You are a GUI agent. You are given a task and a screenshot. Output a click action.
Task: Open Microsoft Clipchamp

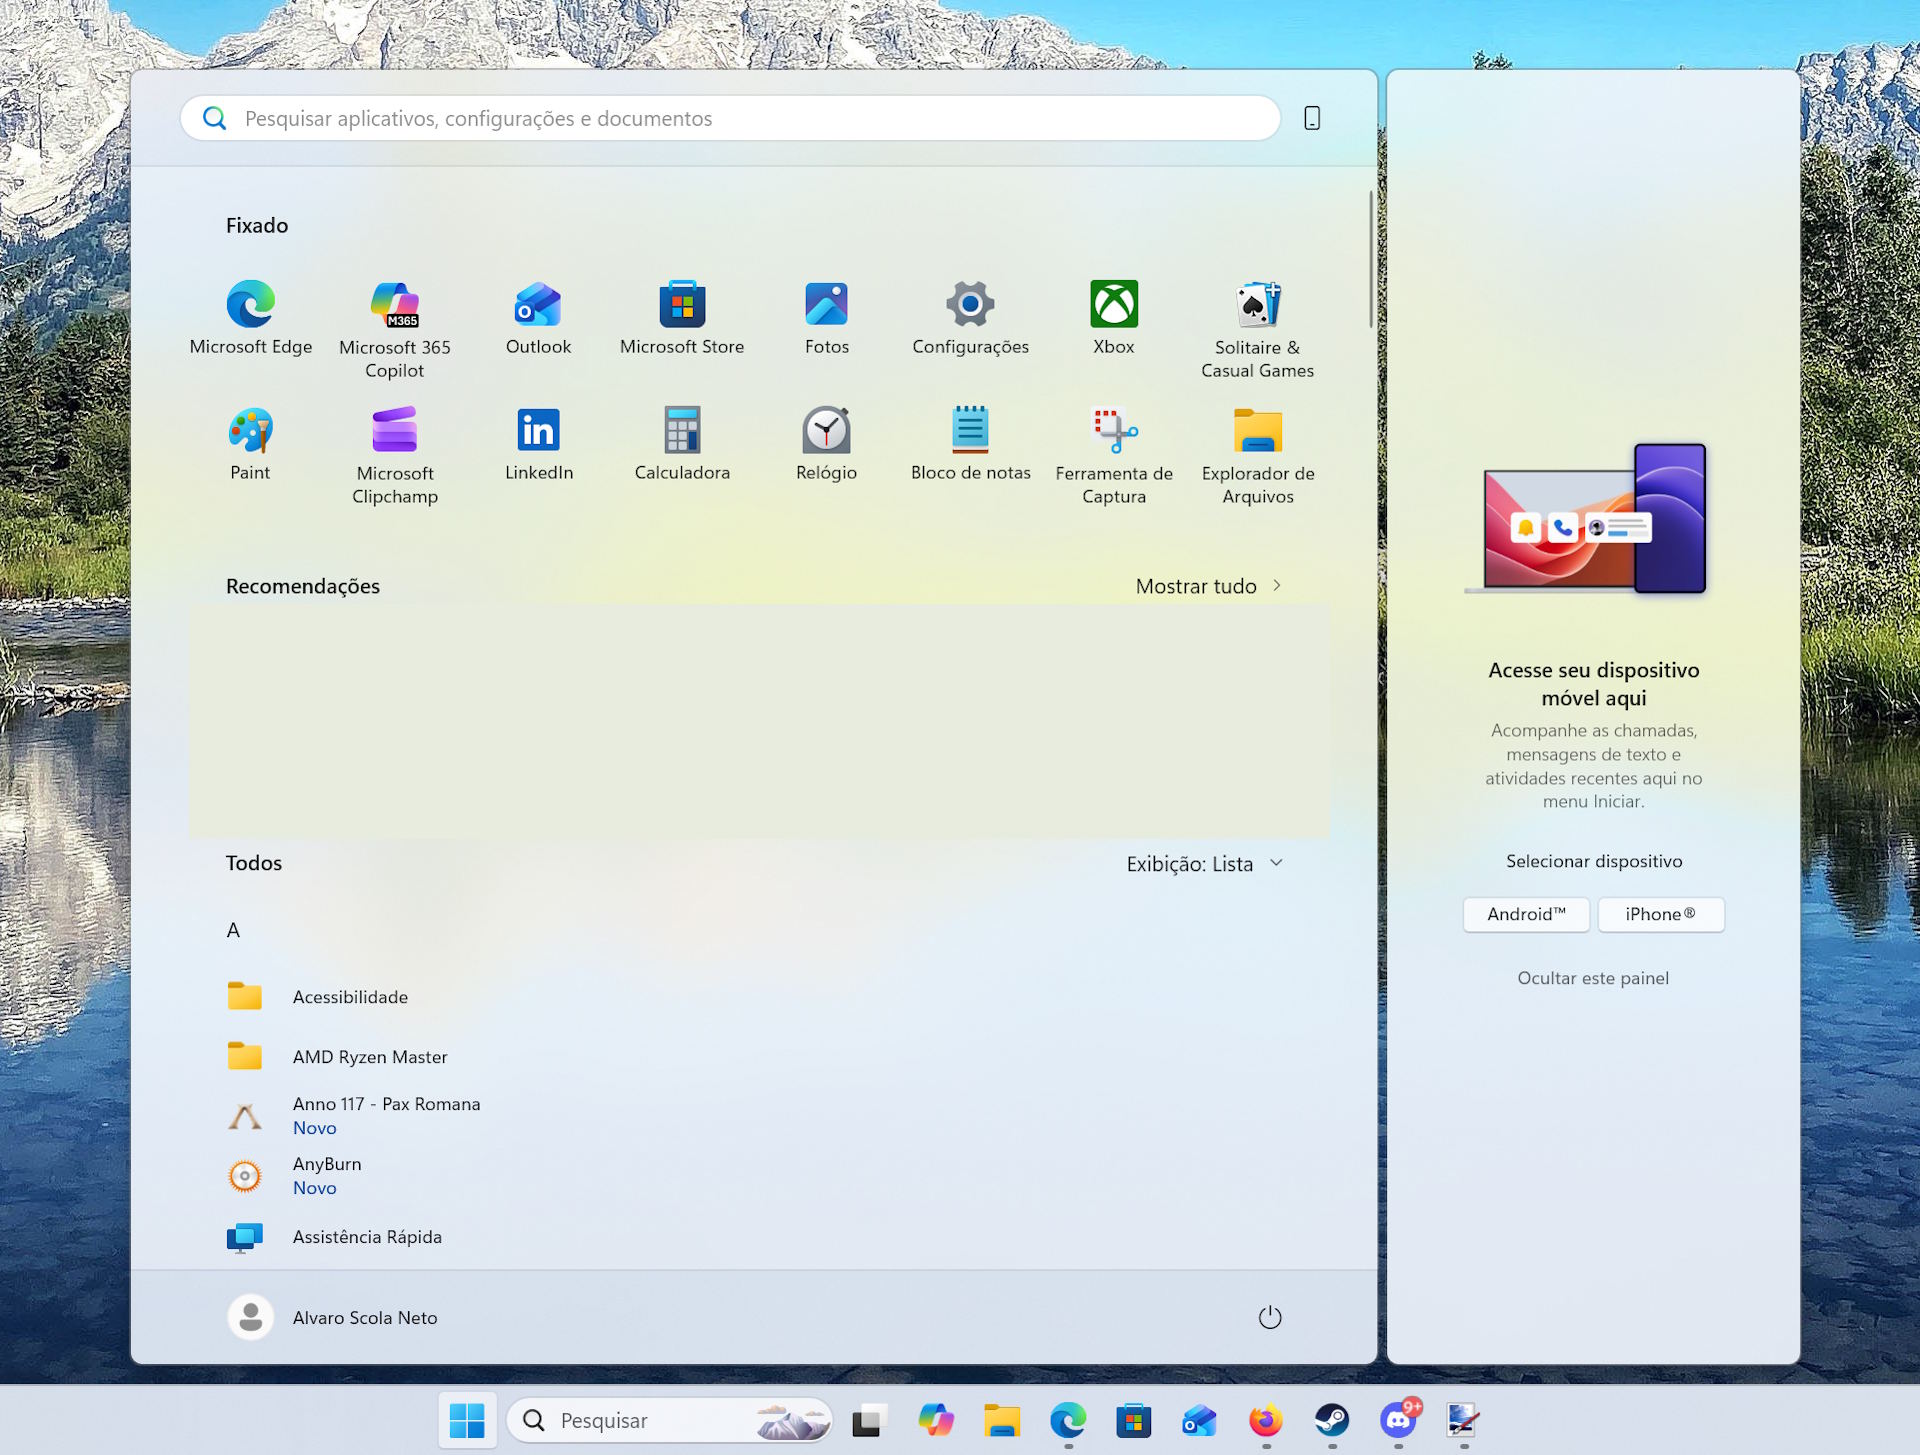tap(394, 455)
